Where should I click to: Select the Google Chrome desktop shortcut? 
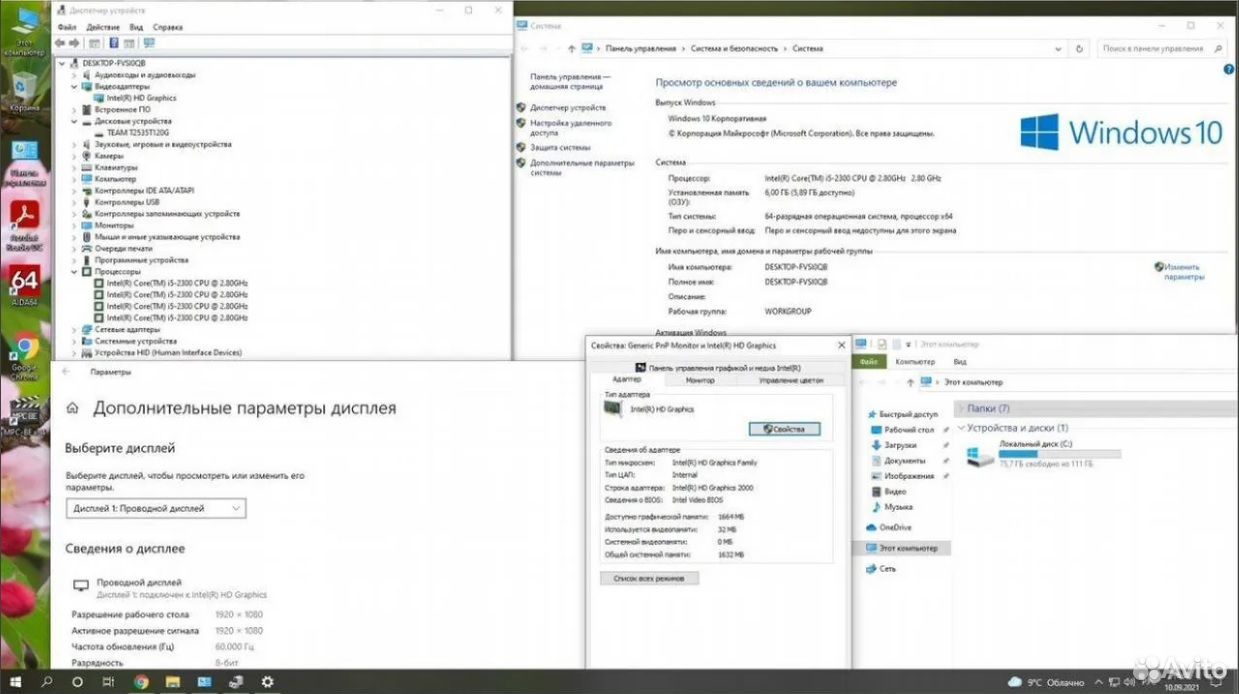[24, 355]
